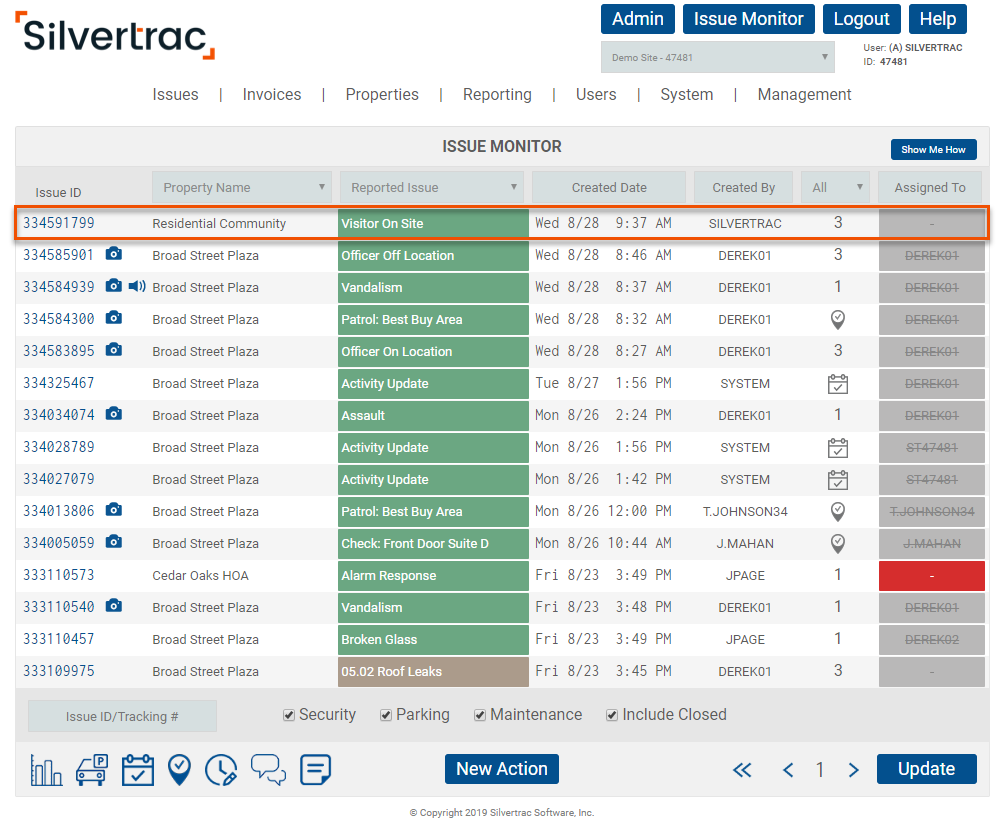Click the Visitor On Site issue cell
The height and width of the screenshot is (820, 1007).
[x=433, y=223]
